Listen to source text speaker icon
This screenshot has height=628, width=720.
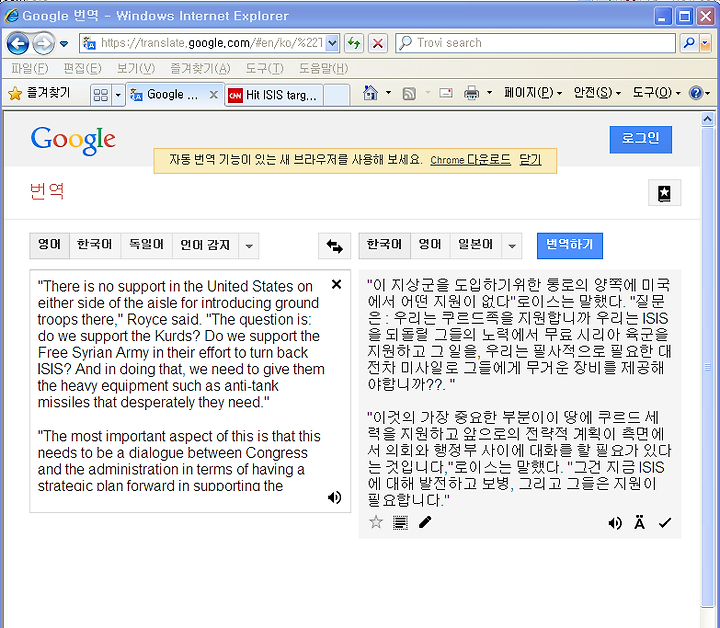click(335, 497)
